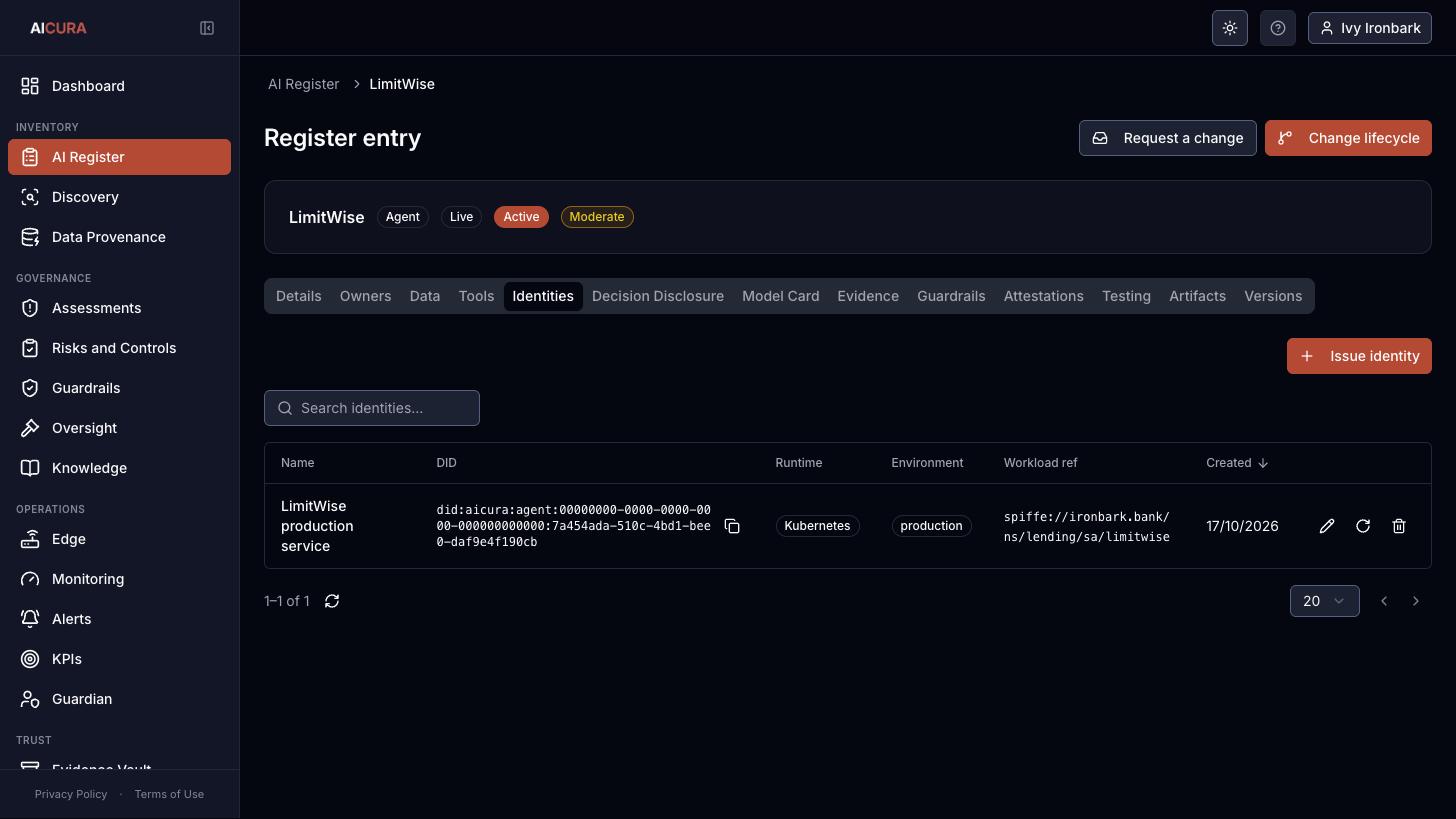The image size is (1456, 819).
Task: Toggle light/dark theme sun icon
Action: (1230, 28)
